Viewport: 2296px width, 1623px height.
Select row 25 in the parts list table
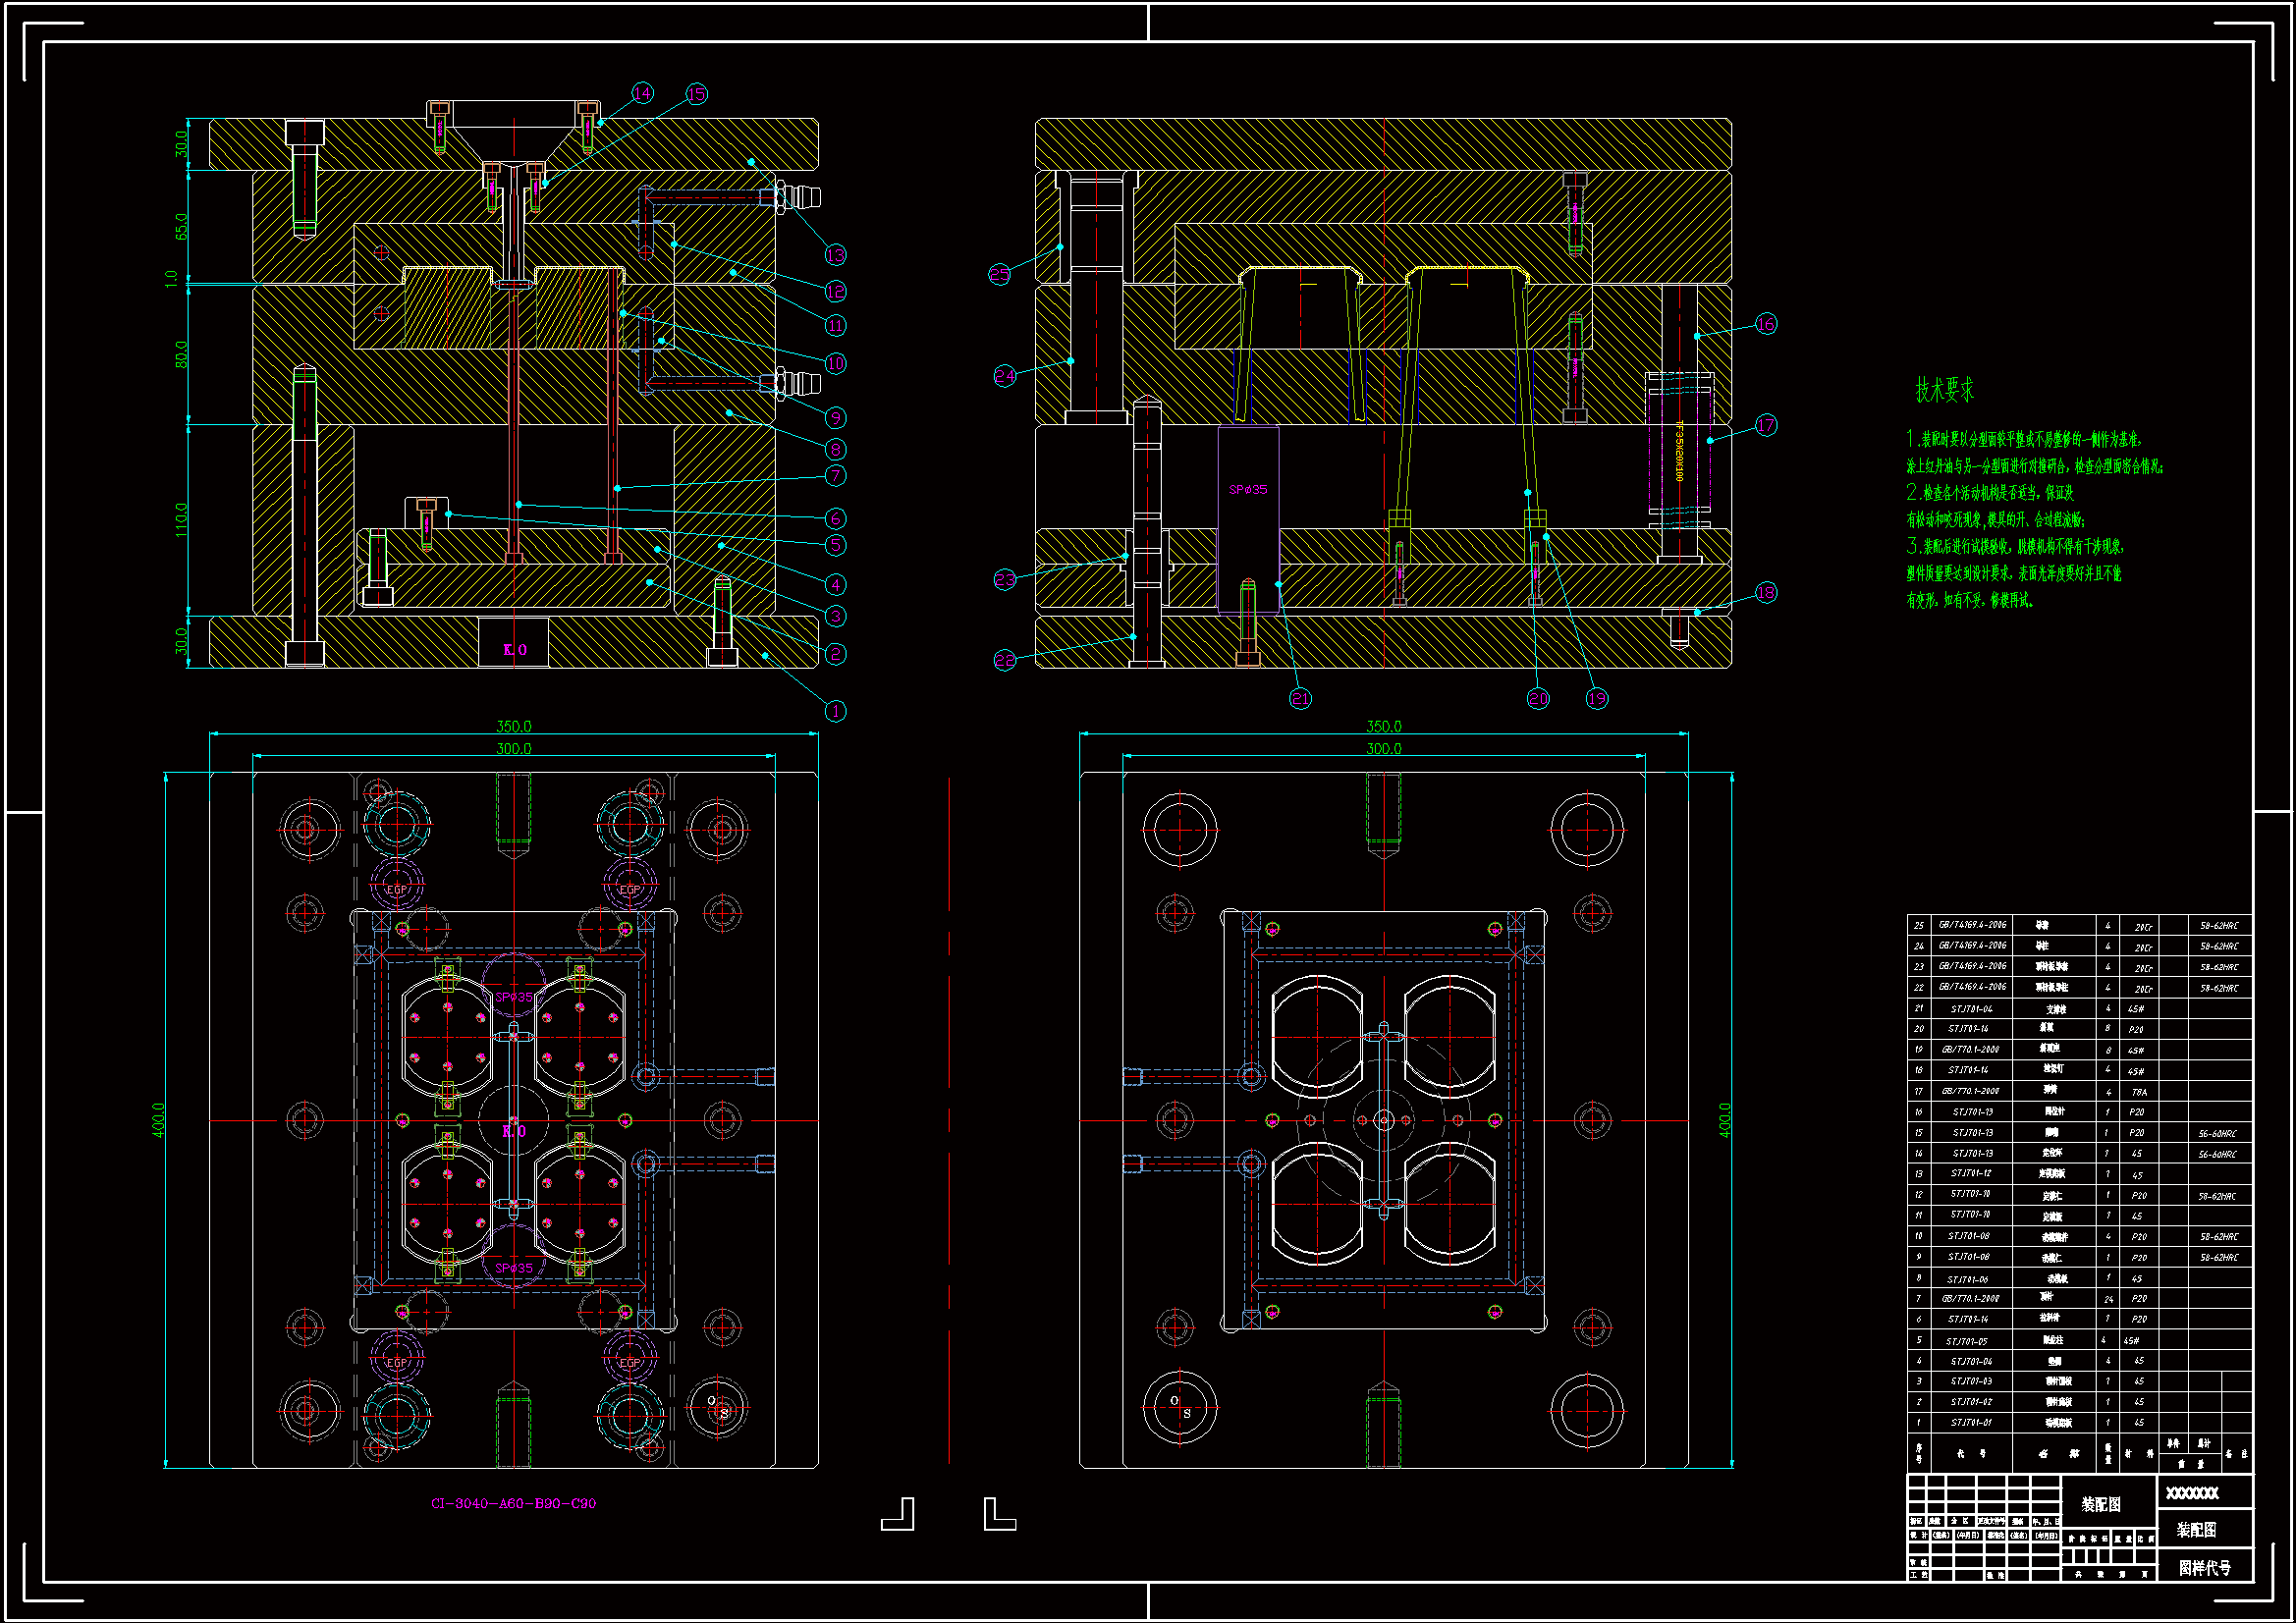(2078, 925)
